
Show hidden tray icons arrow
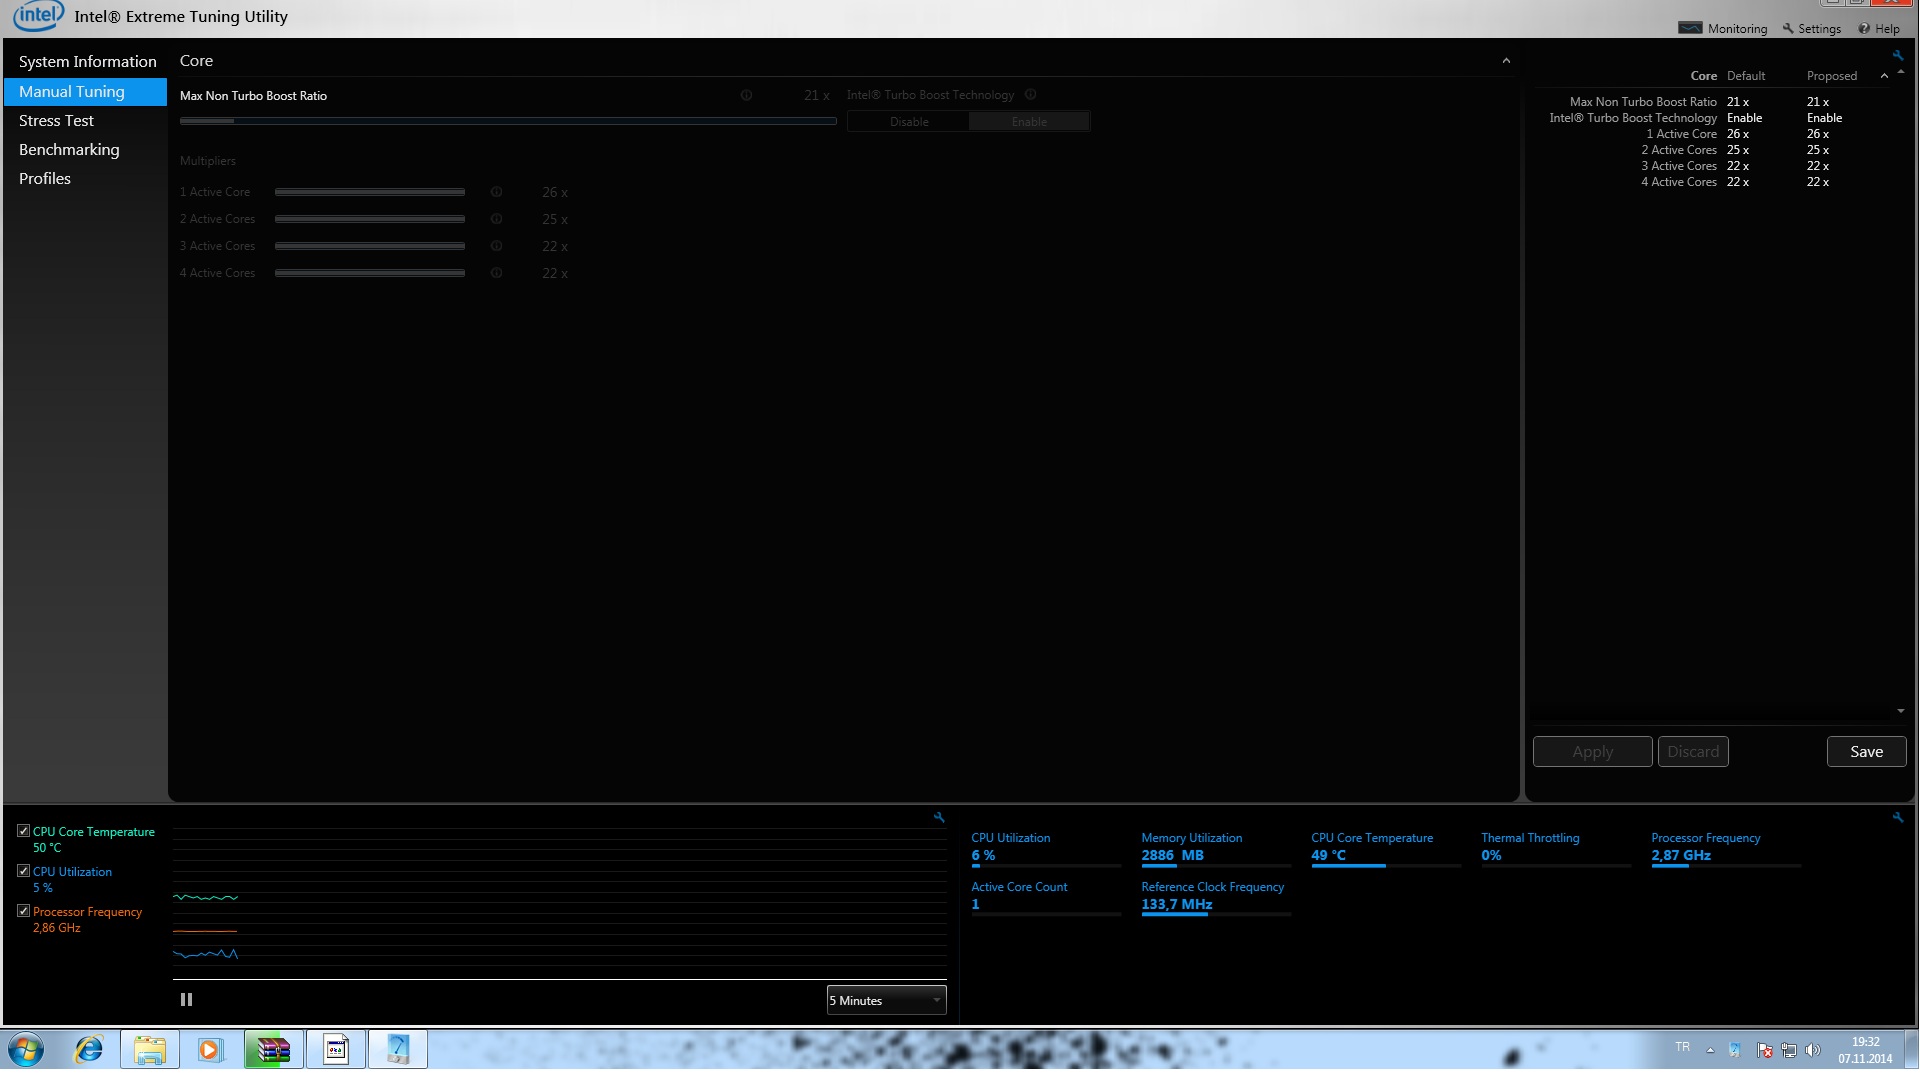tap(1711, 1050)
